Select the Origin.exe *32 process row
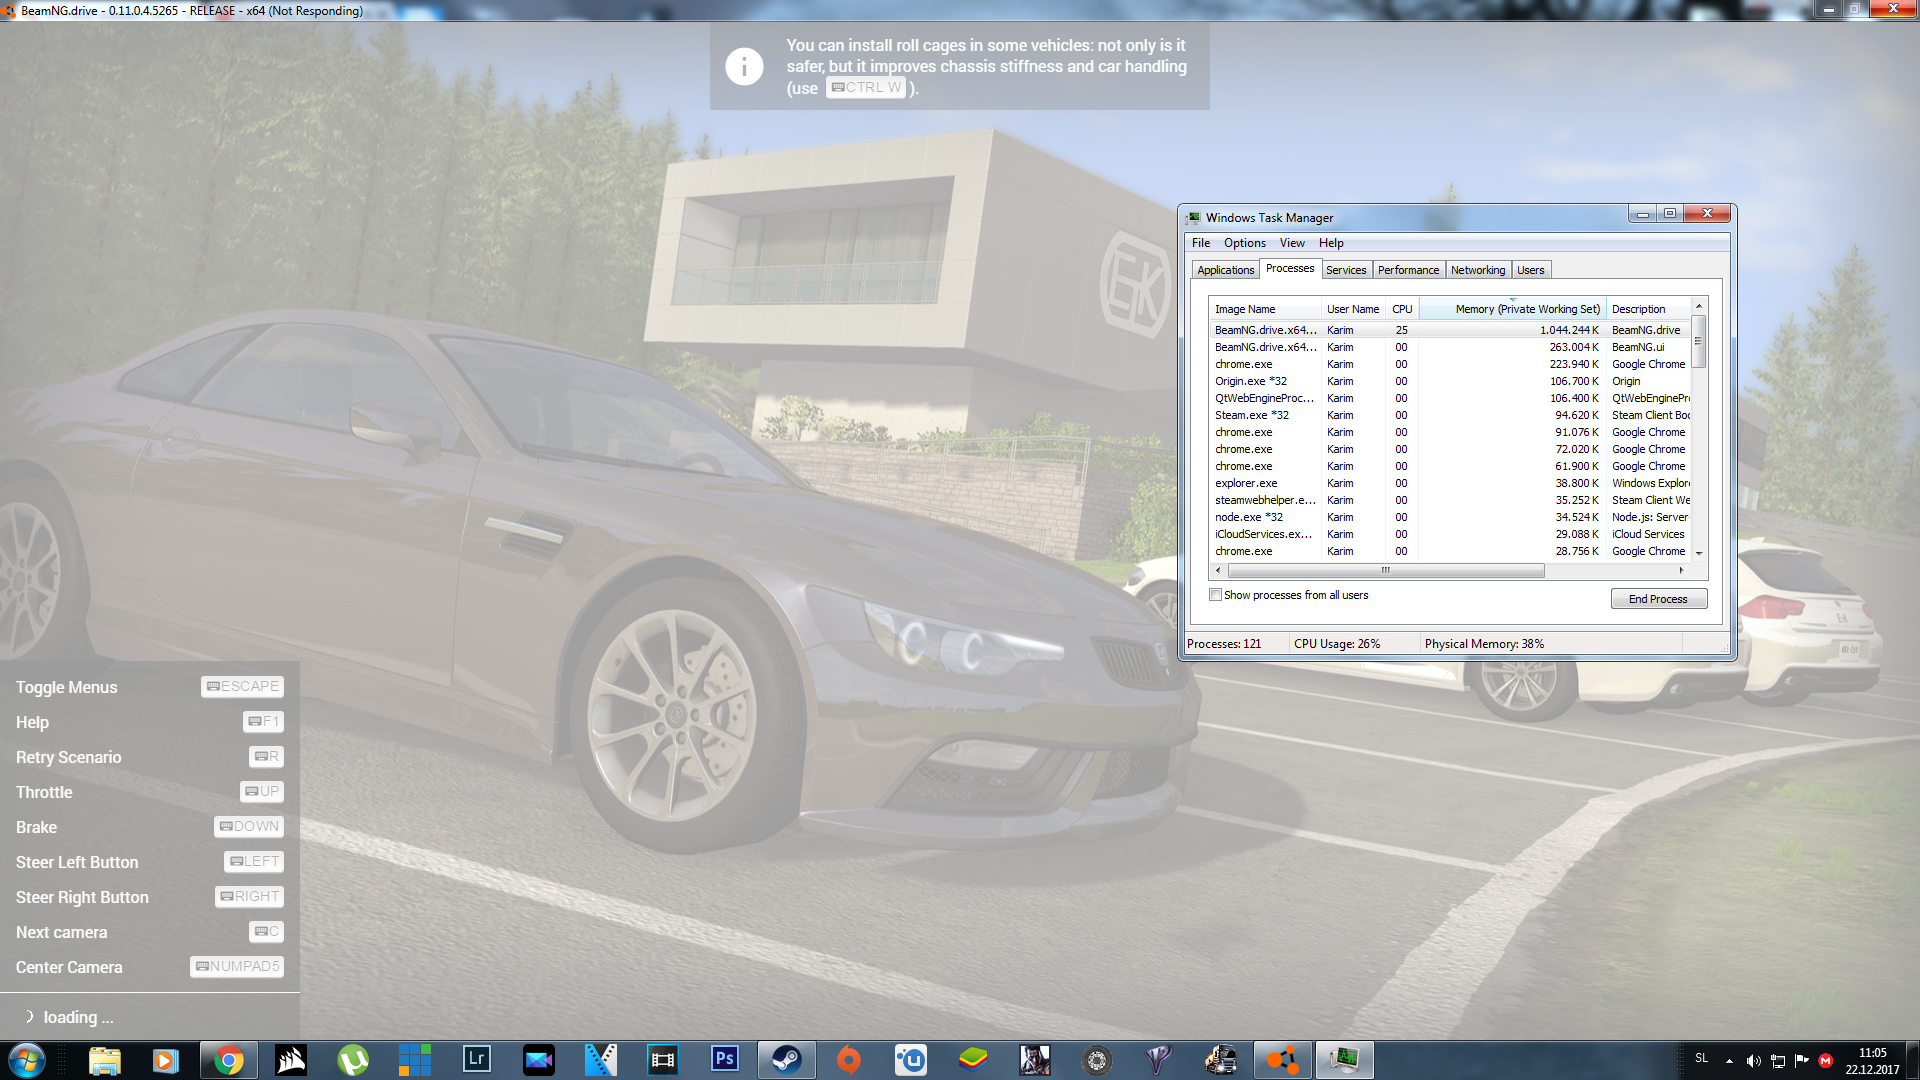1920x1080 pixels. [1448, 381]
